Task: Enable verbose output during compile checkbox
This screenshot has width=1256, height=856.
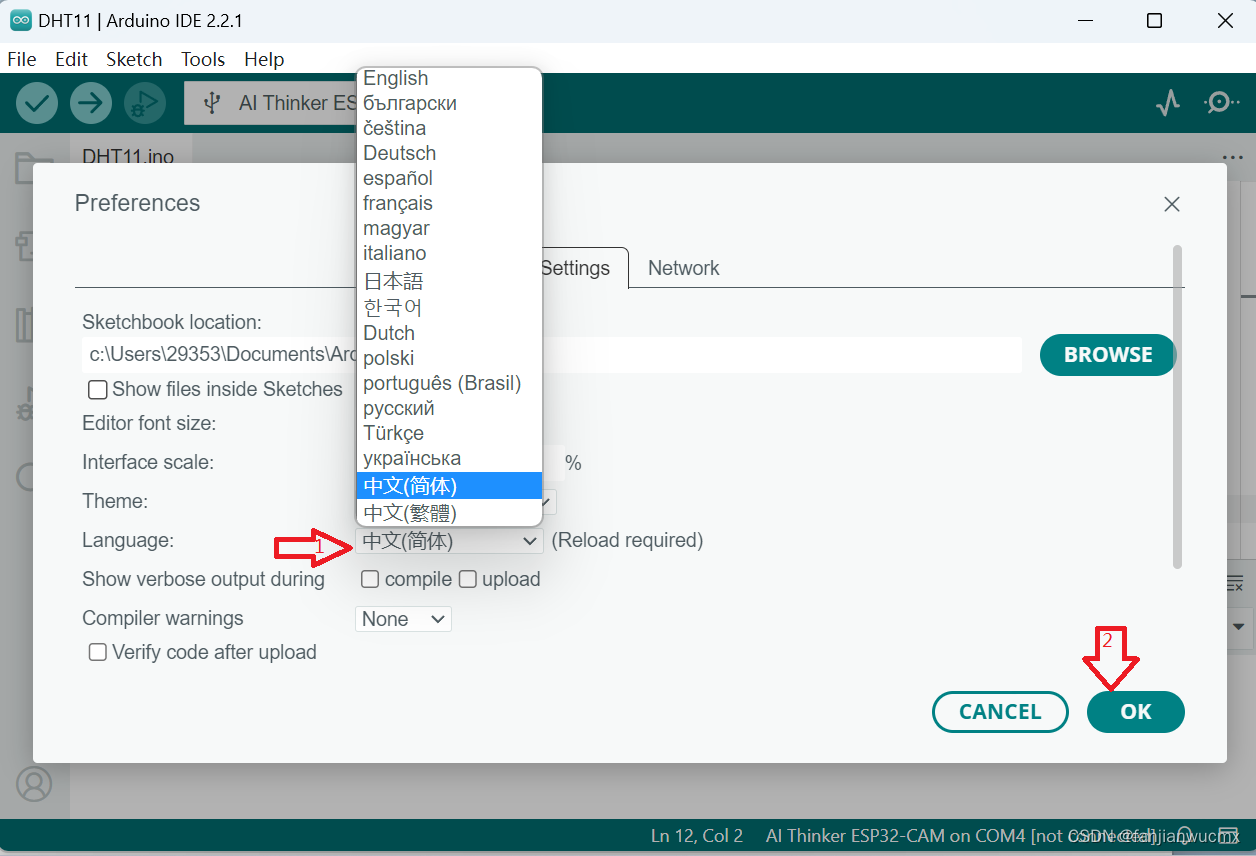Action: (370, 579)
